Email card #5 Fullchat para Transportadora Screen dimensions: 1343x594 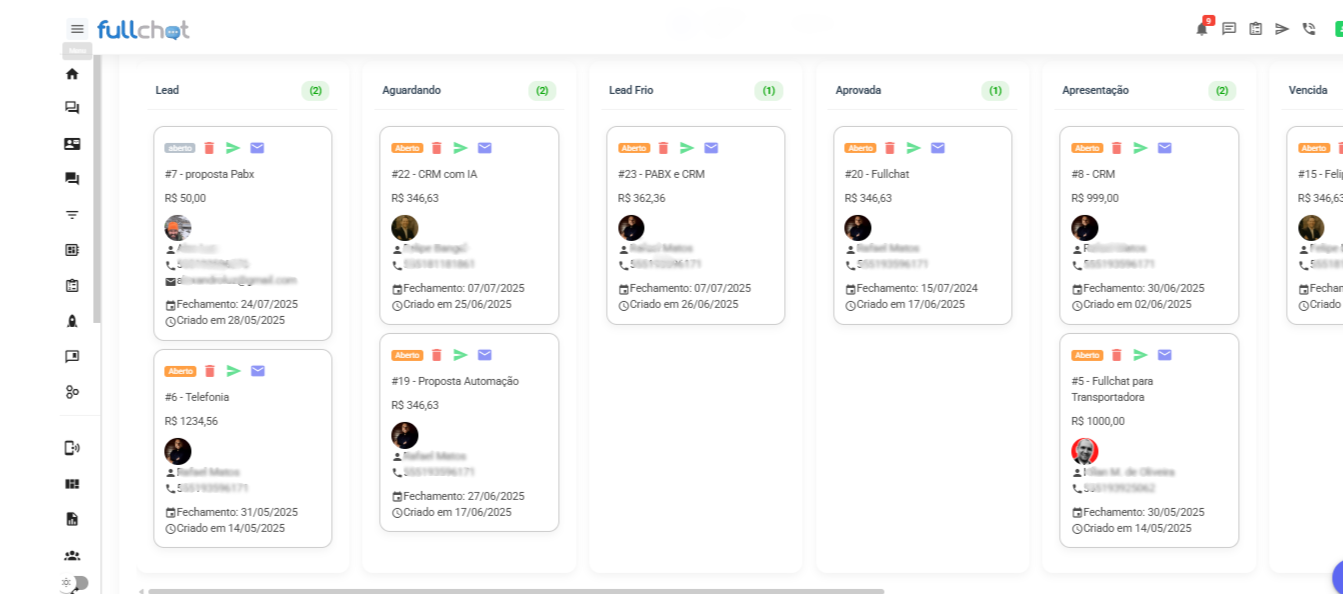click(1165, 355)
